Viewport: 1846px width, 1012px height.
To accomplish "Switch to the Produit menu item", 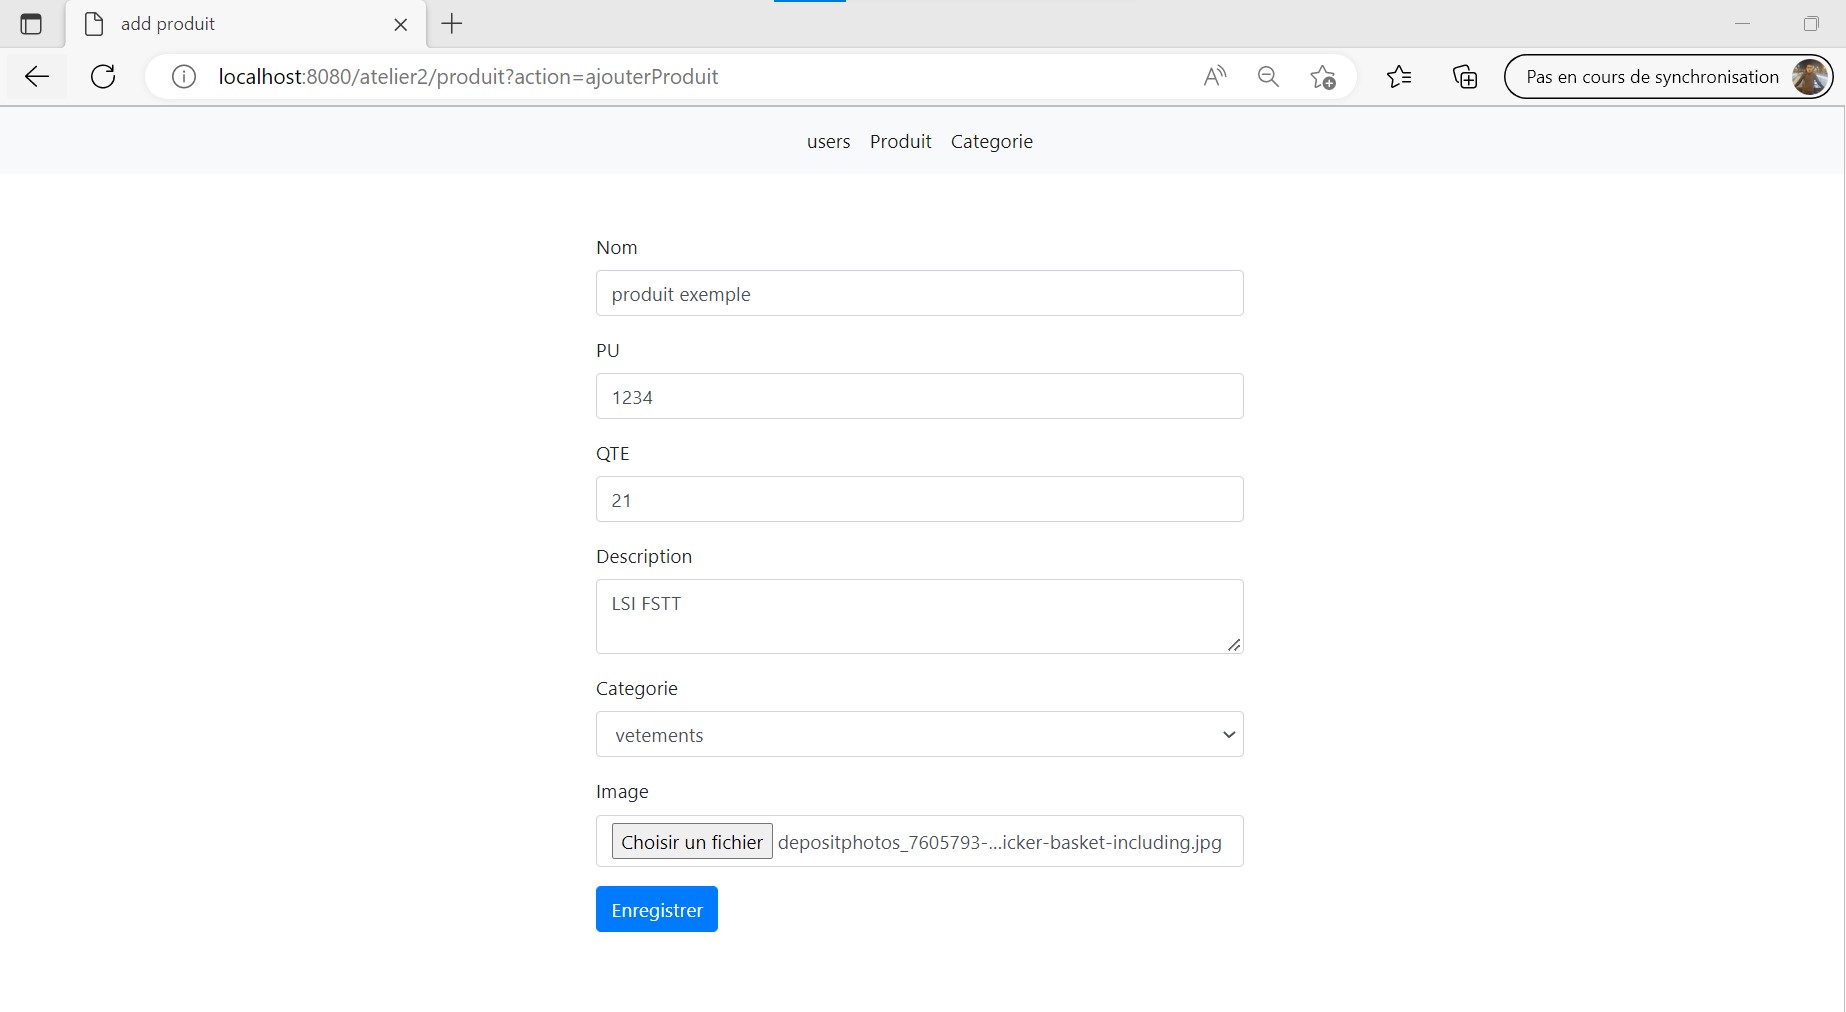I will tap(899, 141).
